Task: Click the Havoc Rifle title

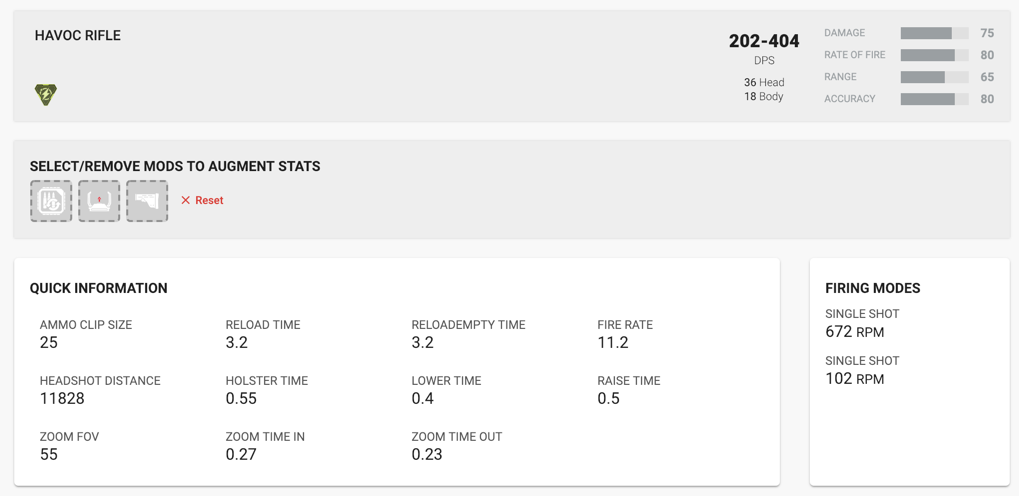Action: coord(78,36)
